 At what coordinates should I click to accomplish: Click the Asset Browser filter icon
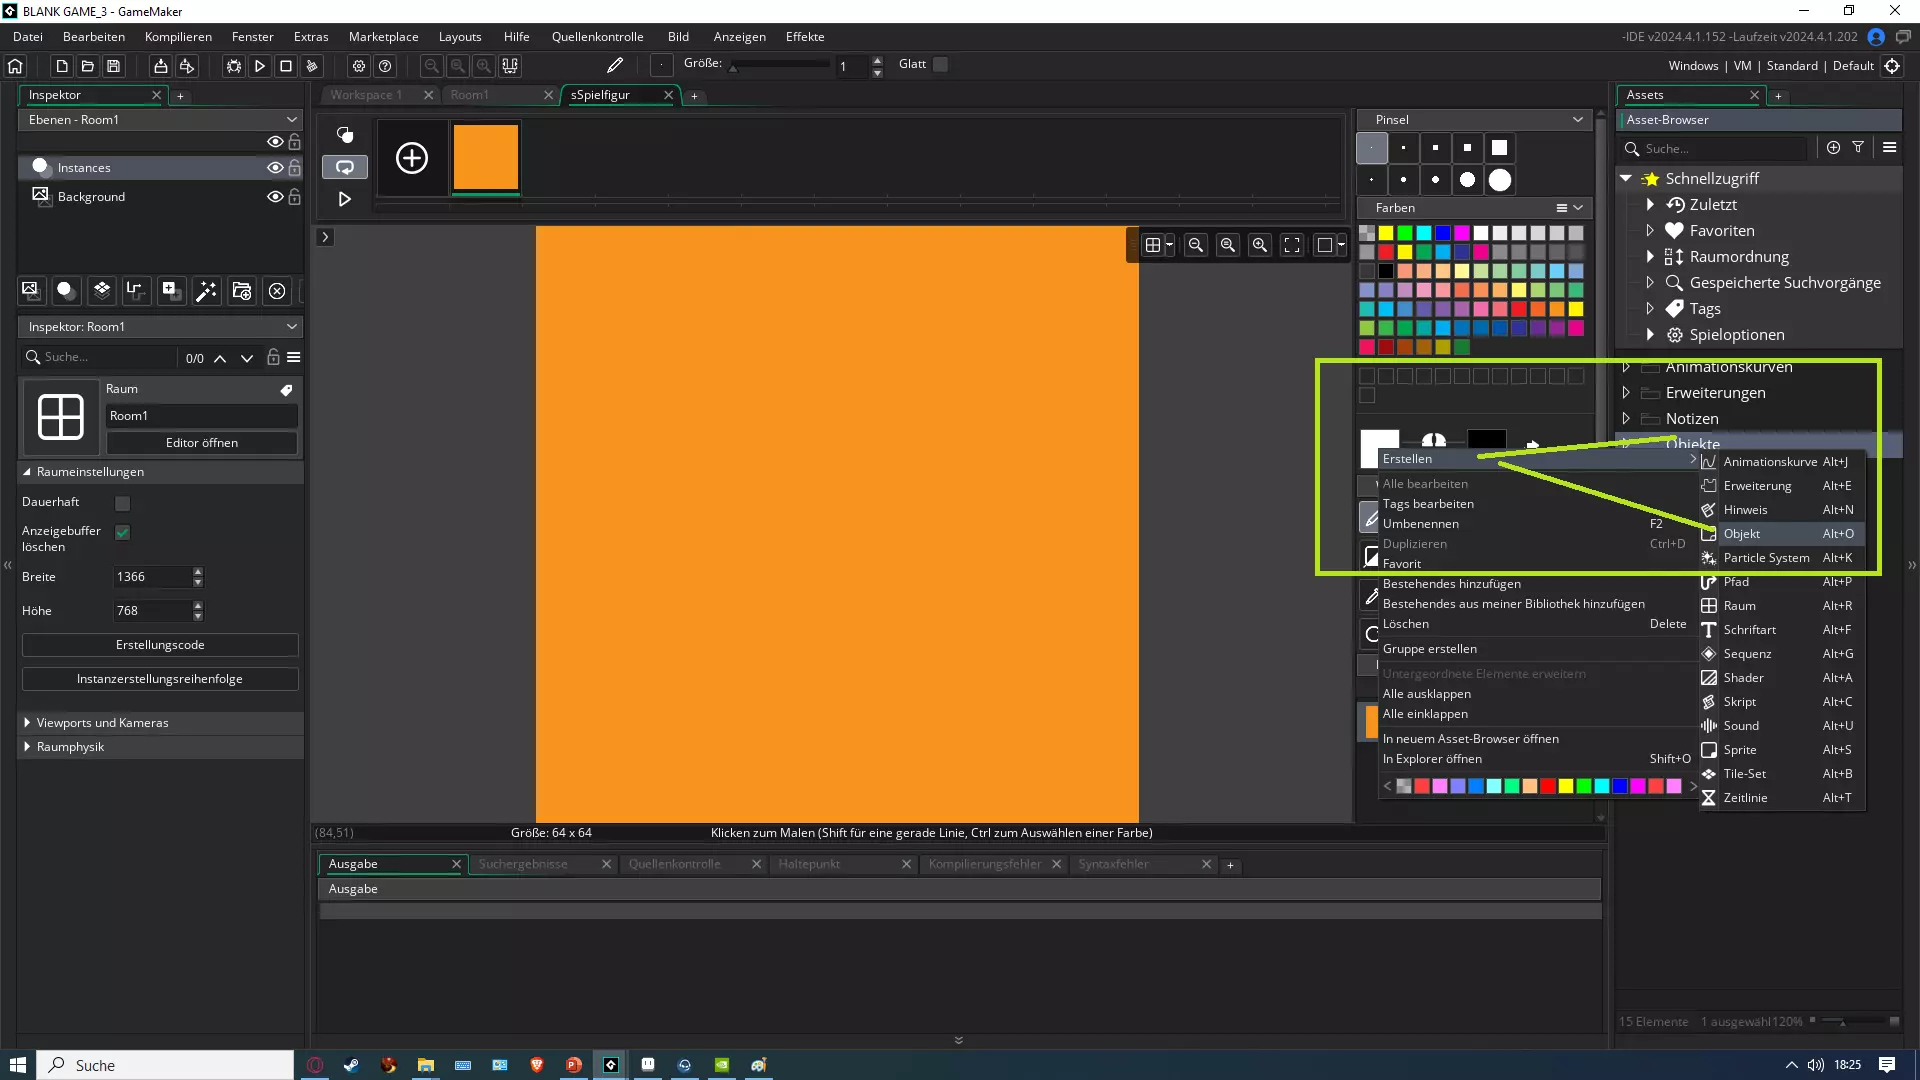point(1858,147)
